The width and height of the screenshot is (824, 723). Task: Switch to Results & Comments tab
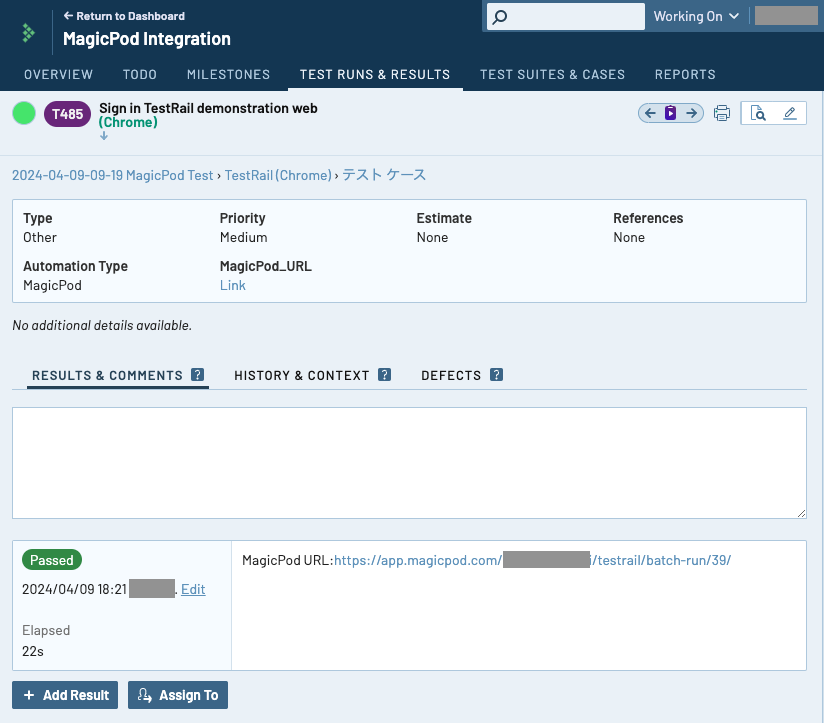107,376
